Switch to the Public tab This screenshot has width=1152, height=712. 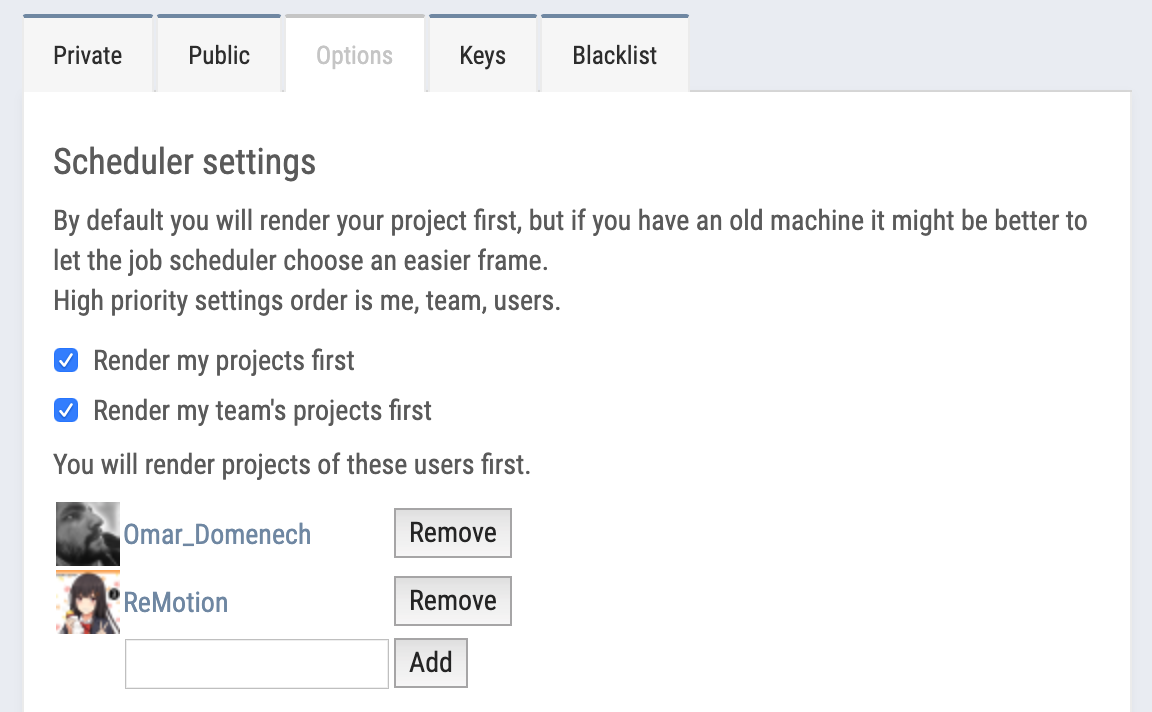coord(219,55)
